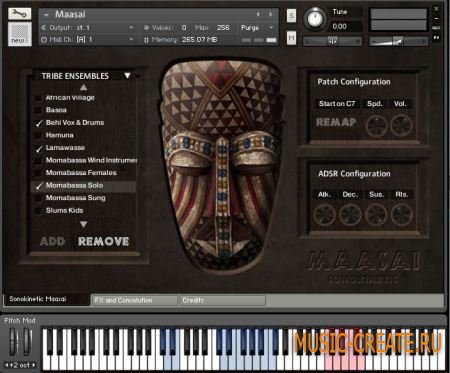Adjust the Sus. sustain knob
450x373 pixels.
(376, 215)
